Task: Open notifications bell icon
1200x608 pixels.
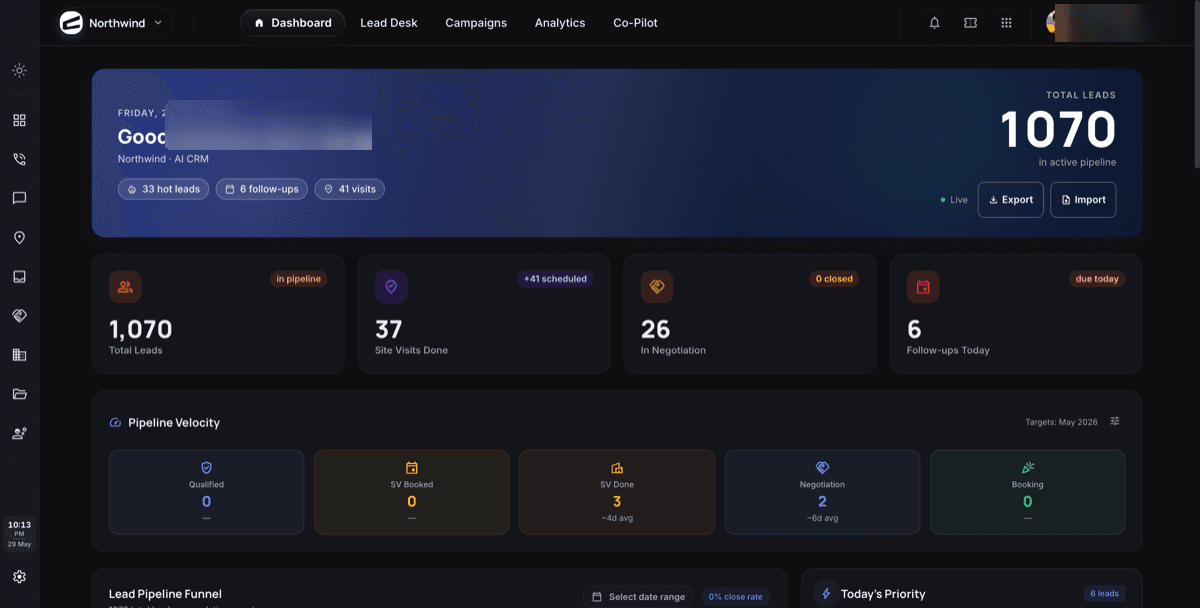Action: point(935,23)
